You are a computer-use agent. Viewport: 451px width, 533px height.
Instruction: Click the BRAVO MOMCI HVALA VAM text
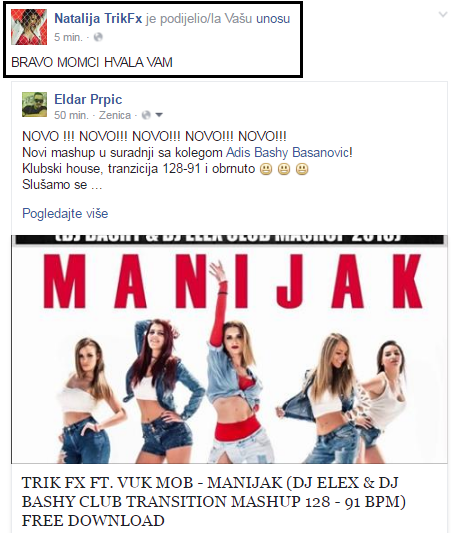[92, 62]
